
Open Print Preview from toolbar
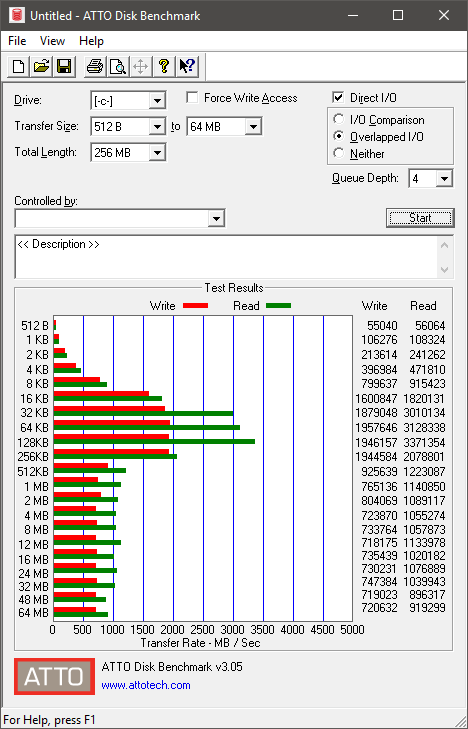pyautogui.click(x=118, y=66)
